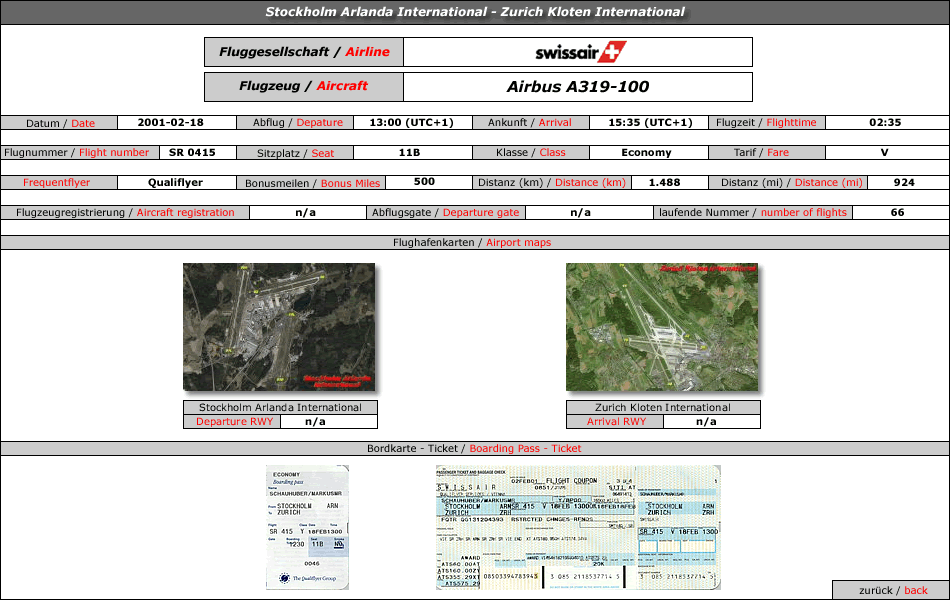Viewport: 950px width, 600px height.
Task: Click the laufende Nummer / number of flights label
Action: coord(752,213)
